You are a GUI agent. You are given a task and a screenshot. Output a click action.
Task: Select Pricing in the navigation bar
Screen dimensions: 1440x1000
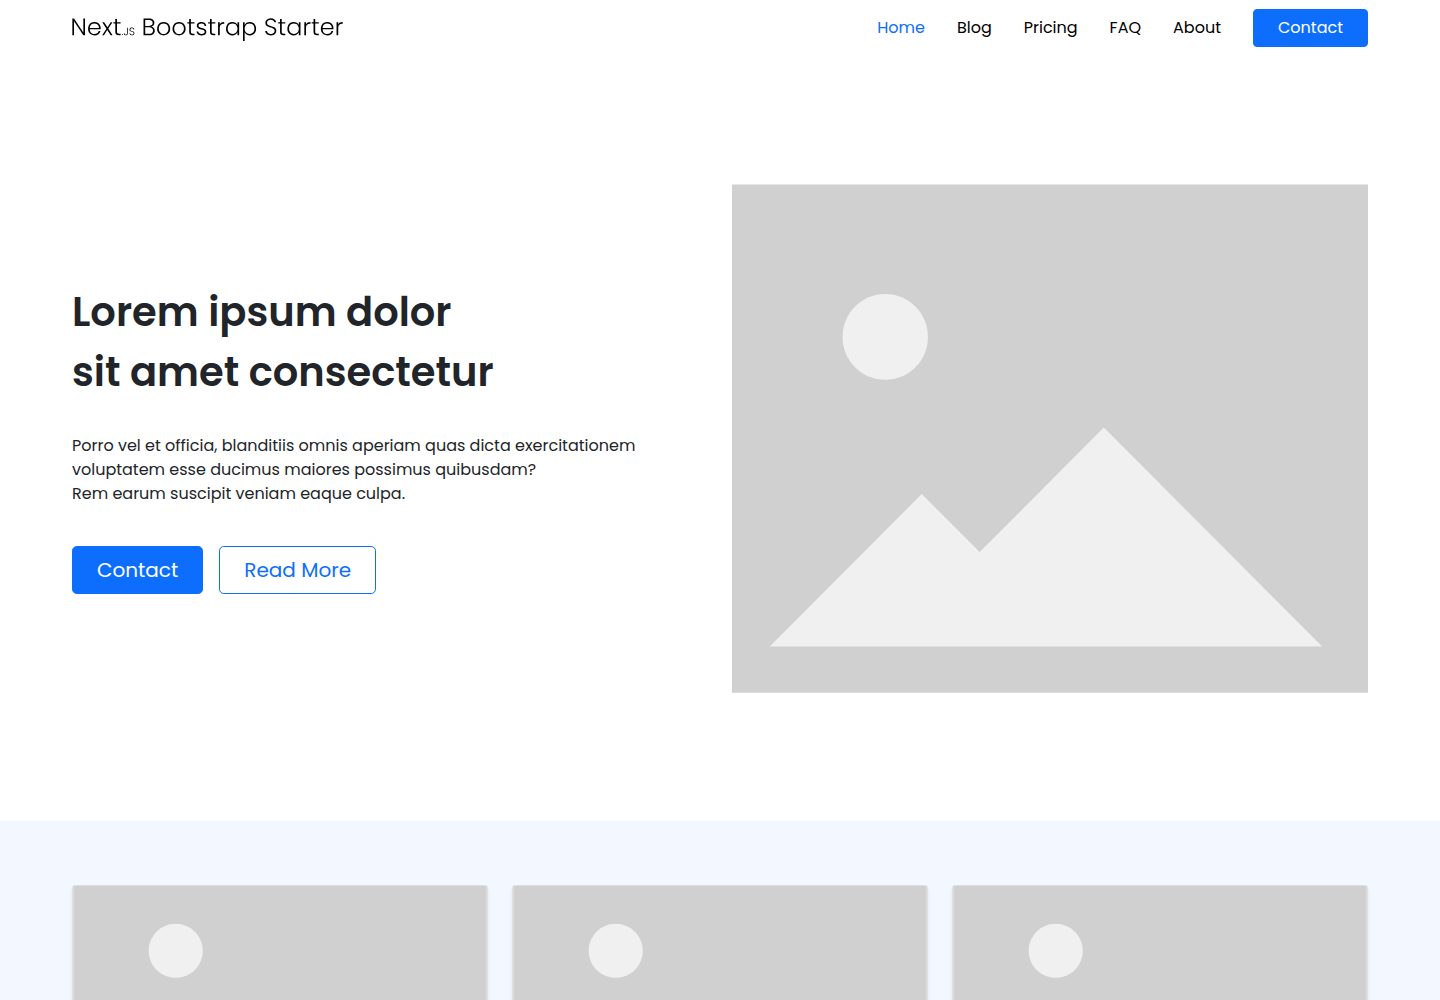1050,27
